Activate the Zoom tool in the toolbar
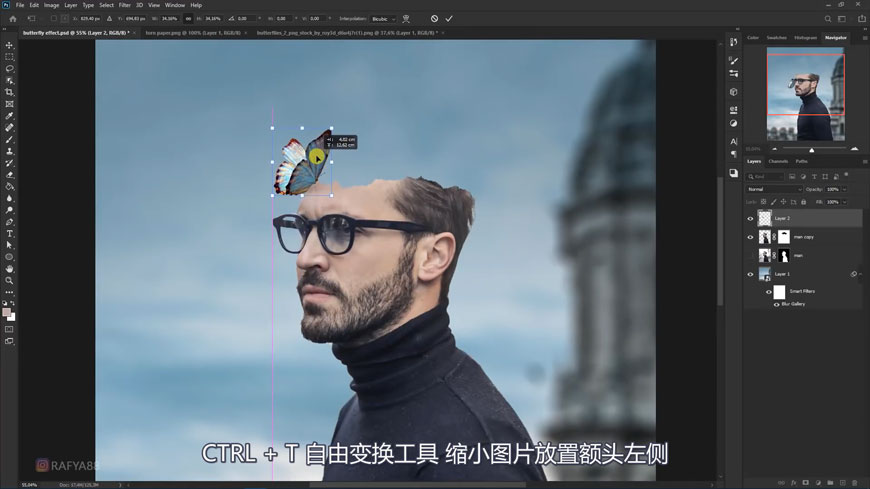The image size is (870, 489). coord(10,280)
